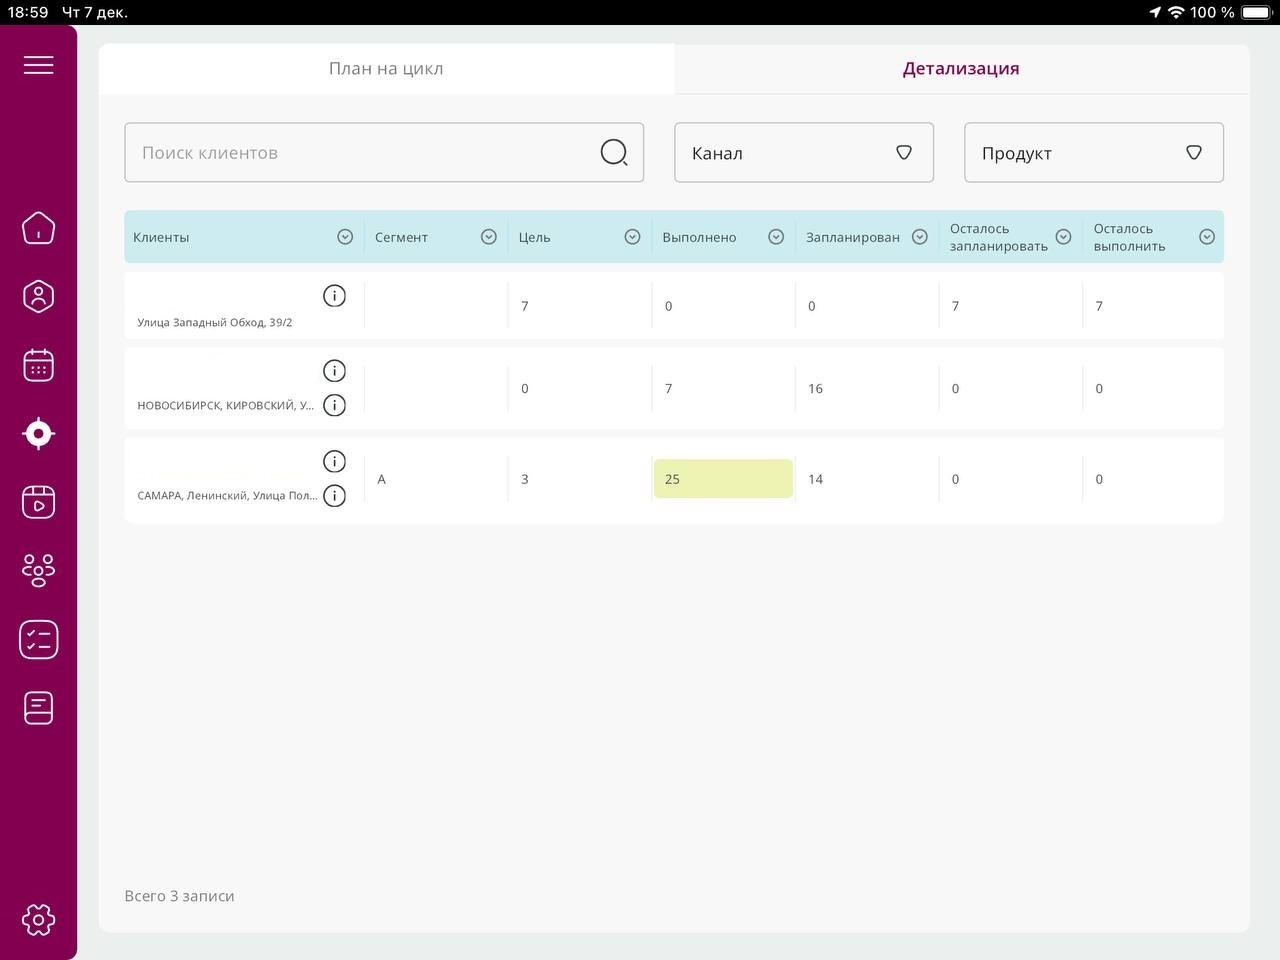Expand the Выполнено column sort arrow
Screen dimensions: 1280x960
(776, 237)
